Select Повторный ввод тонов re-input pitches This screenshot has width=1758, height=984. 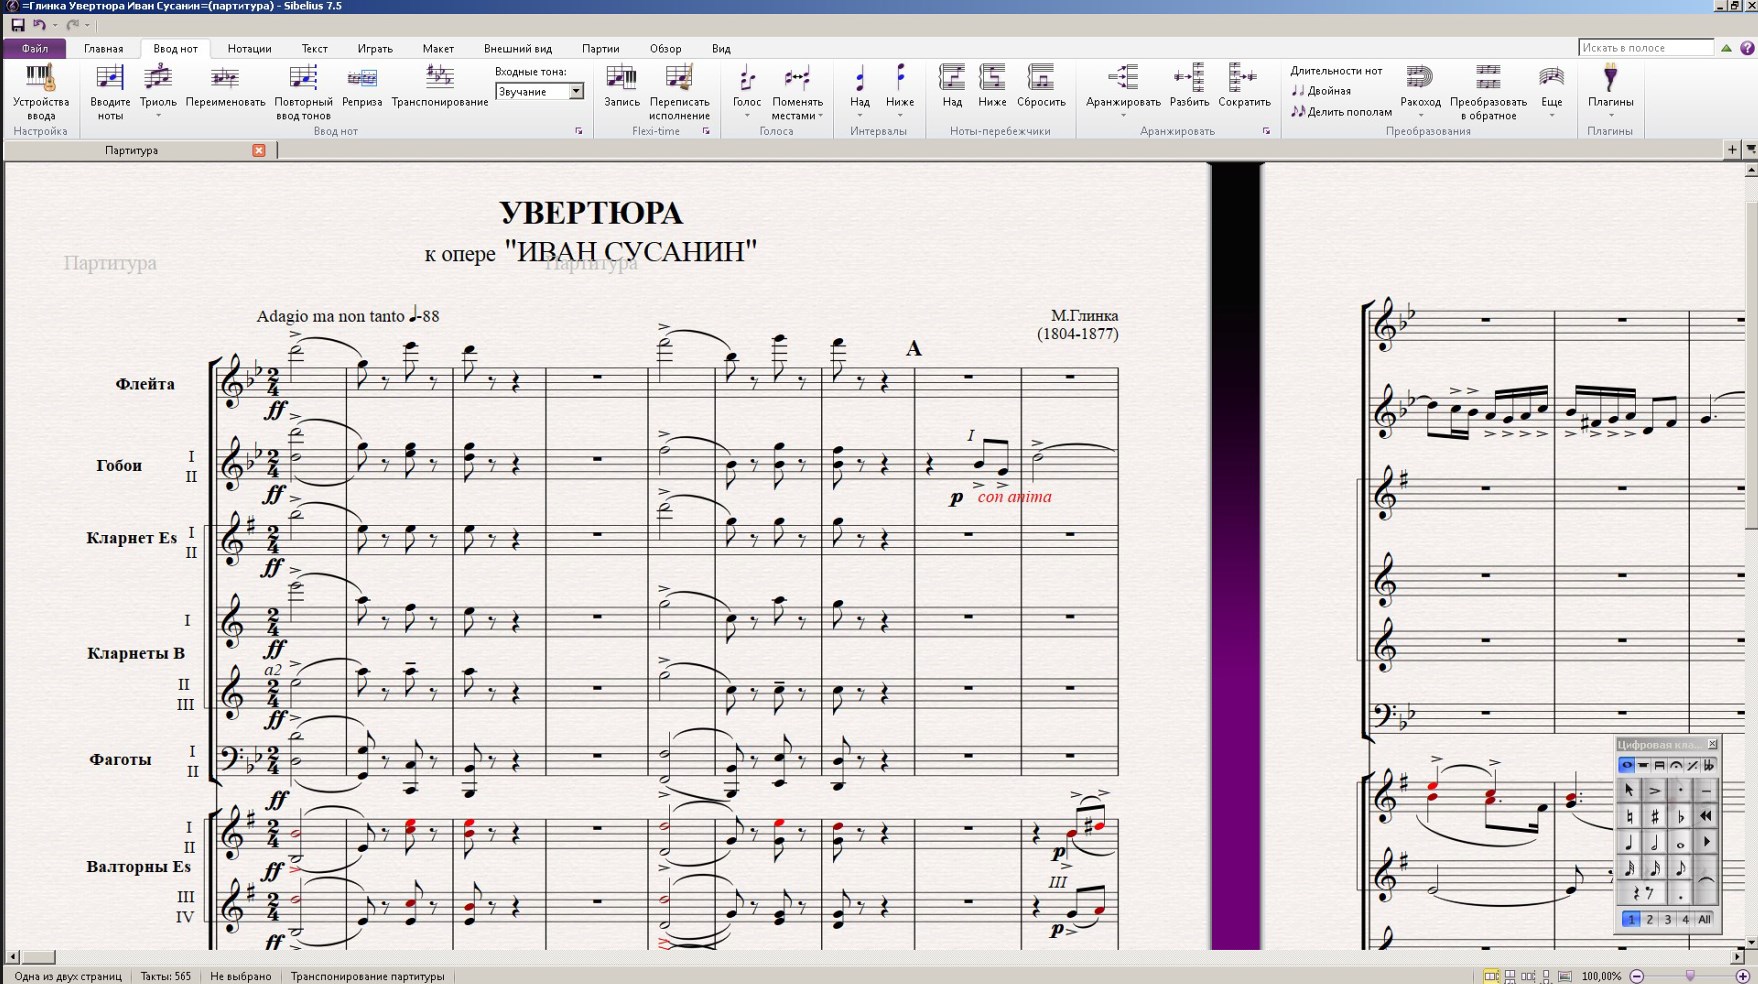point(303,92)
